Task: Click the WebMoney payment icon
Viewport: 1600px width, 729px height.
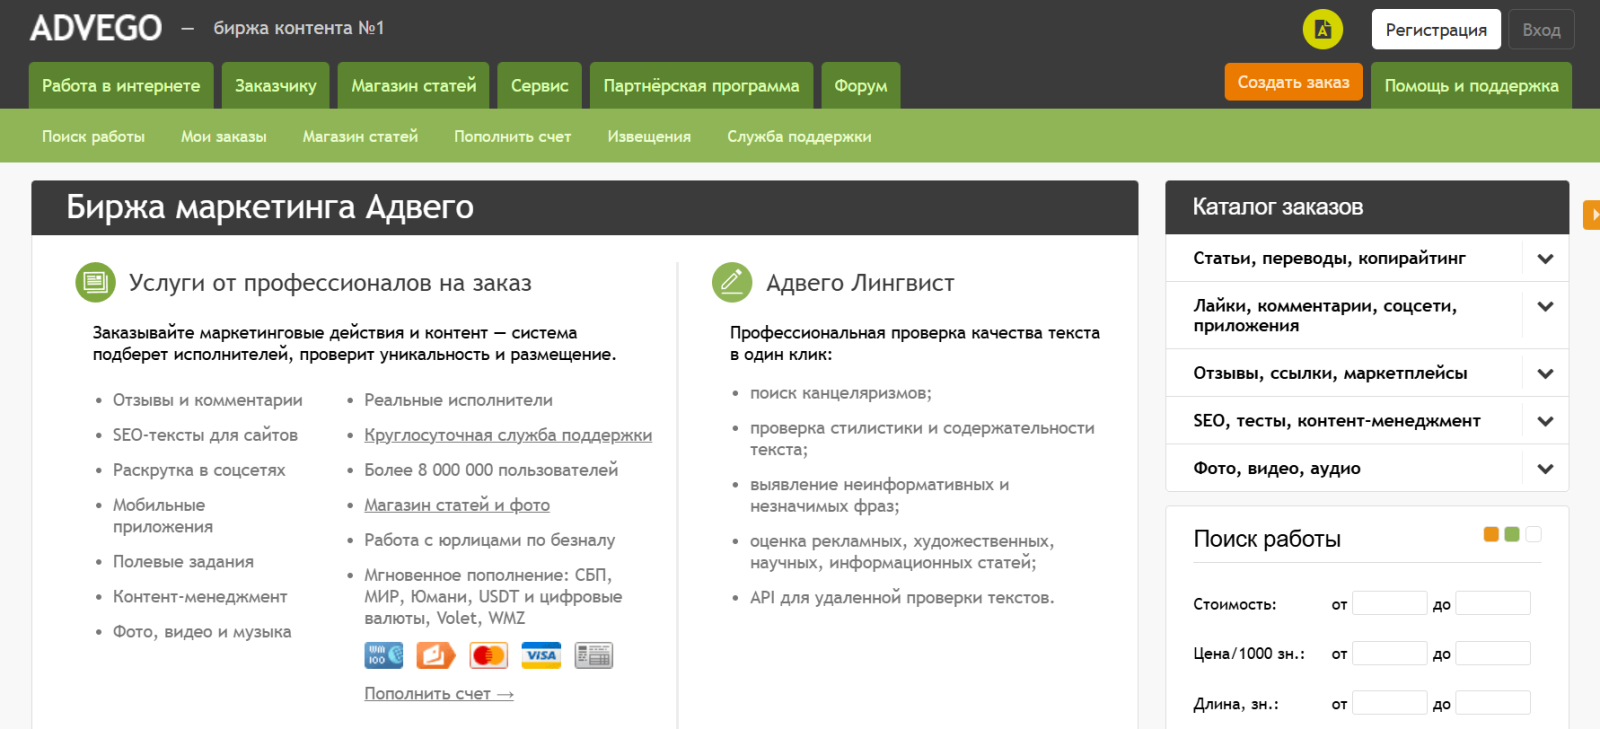Action: pos(383,655)
